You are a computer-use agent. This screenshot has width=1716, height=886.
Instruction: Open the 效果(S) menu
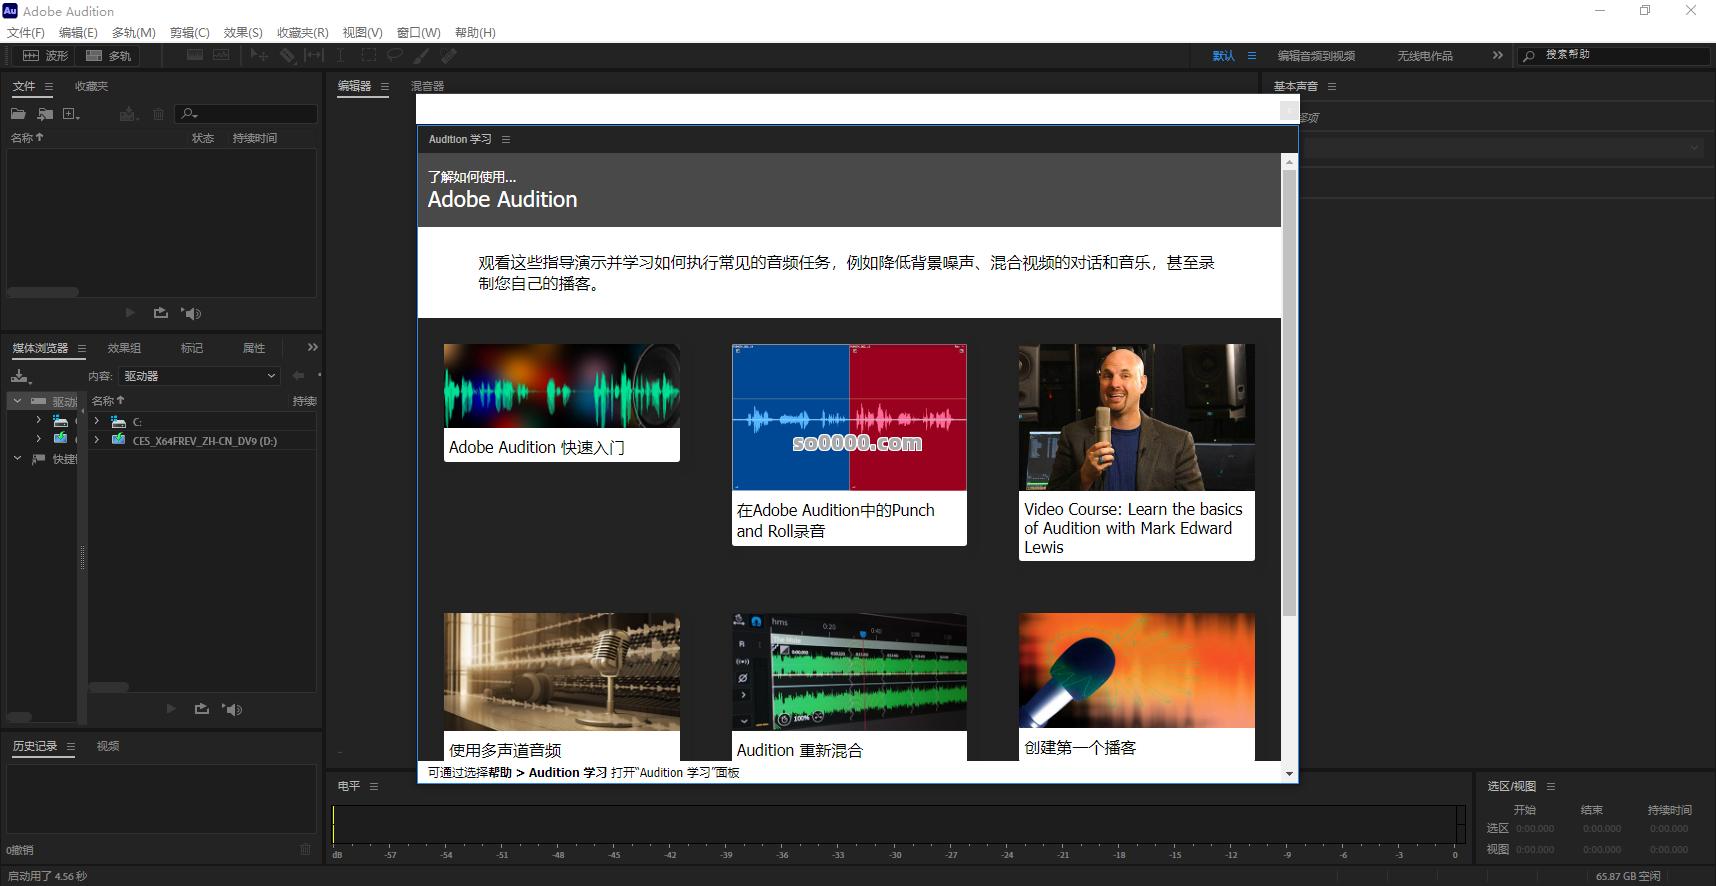242,33
